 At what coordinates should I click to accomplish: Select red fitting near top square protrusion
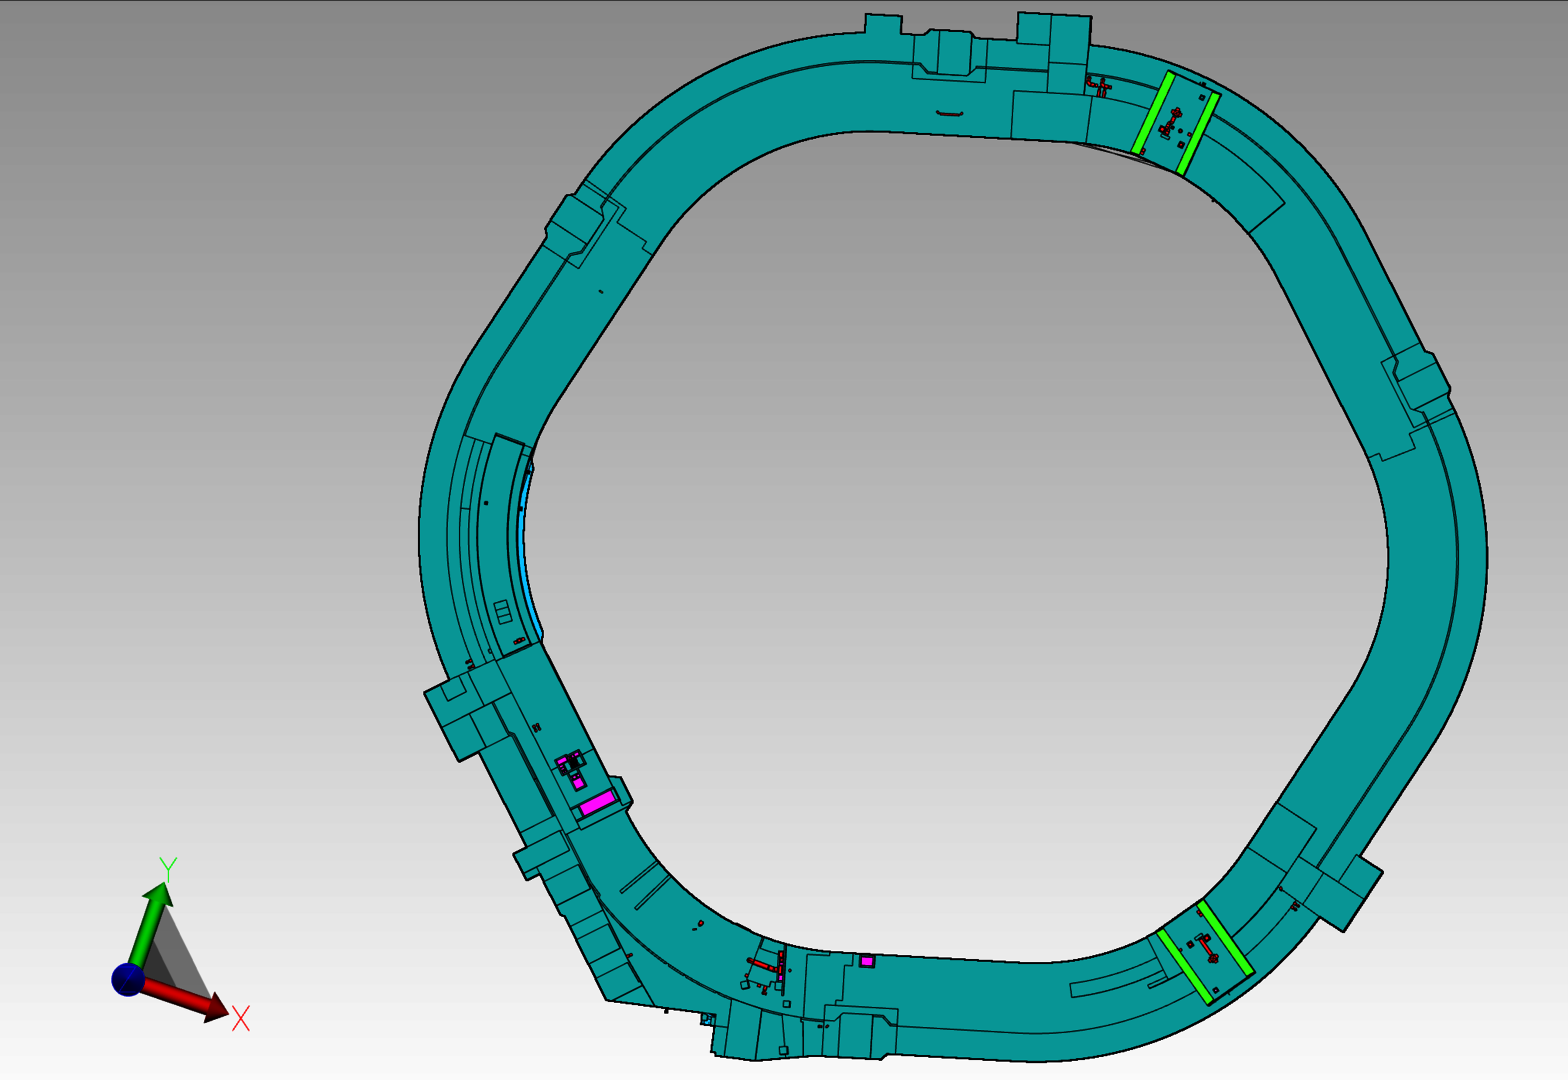click(1099, 87)
